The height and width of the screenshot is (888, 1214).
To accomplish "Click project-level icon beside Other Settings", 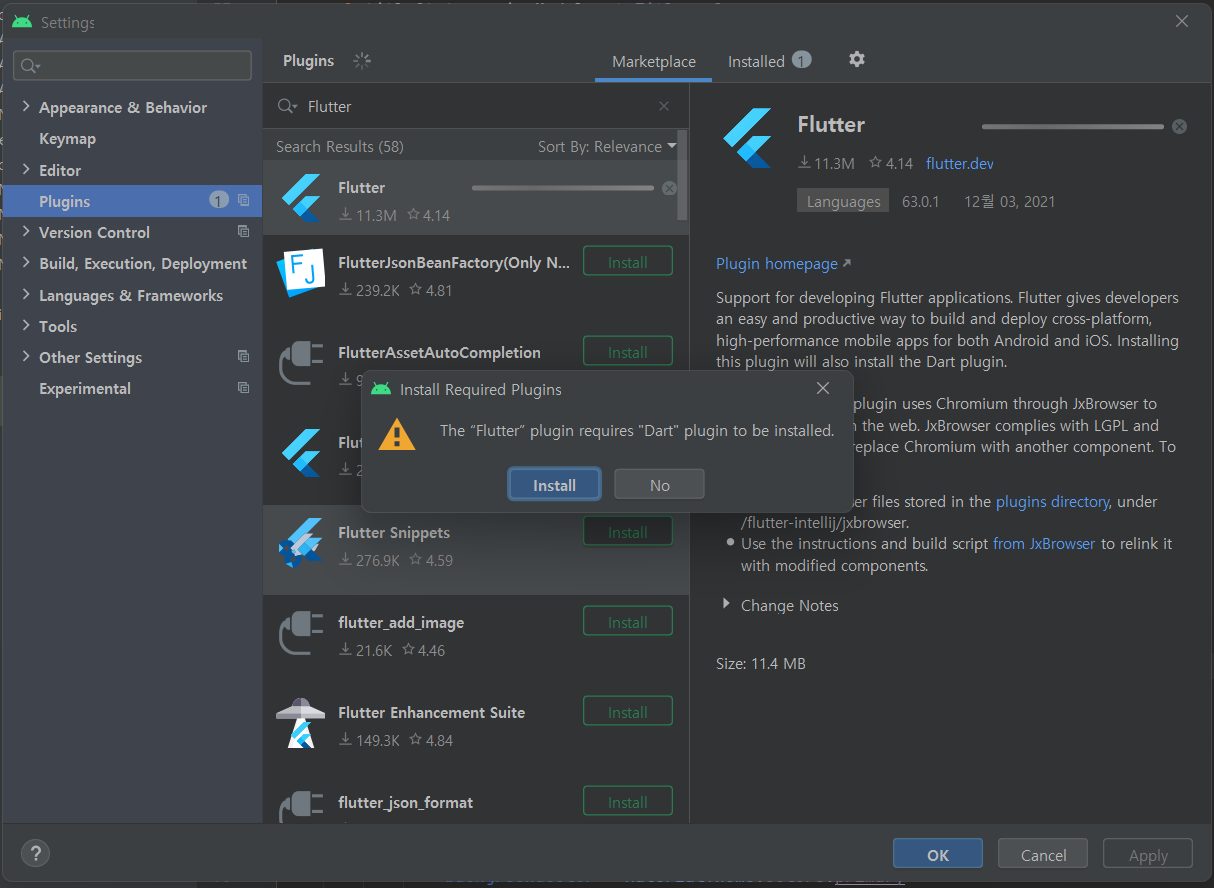I will click(243, 357).
